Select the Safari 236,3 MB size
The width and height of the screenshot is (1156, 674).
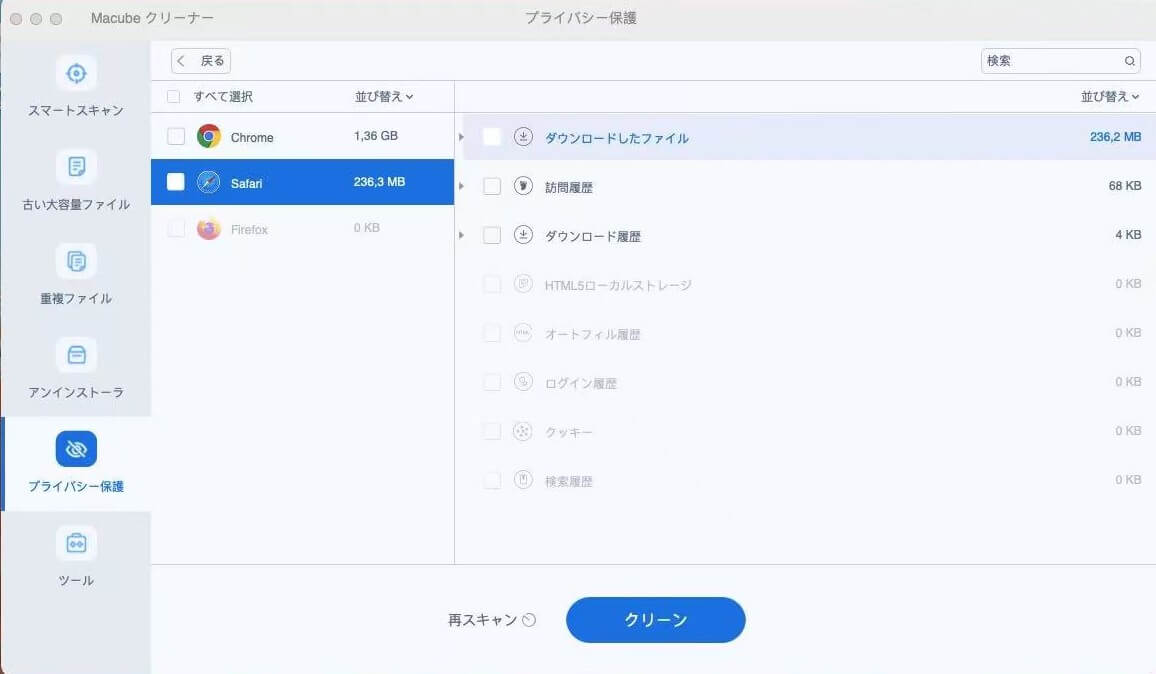click(x=379, y=181)
